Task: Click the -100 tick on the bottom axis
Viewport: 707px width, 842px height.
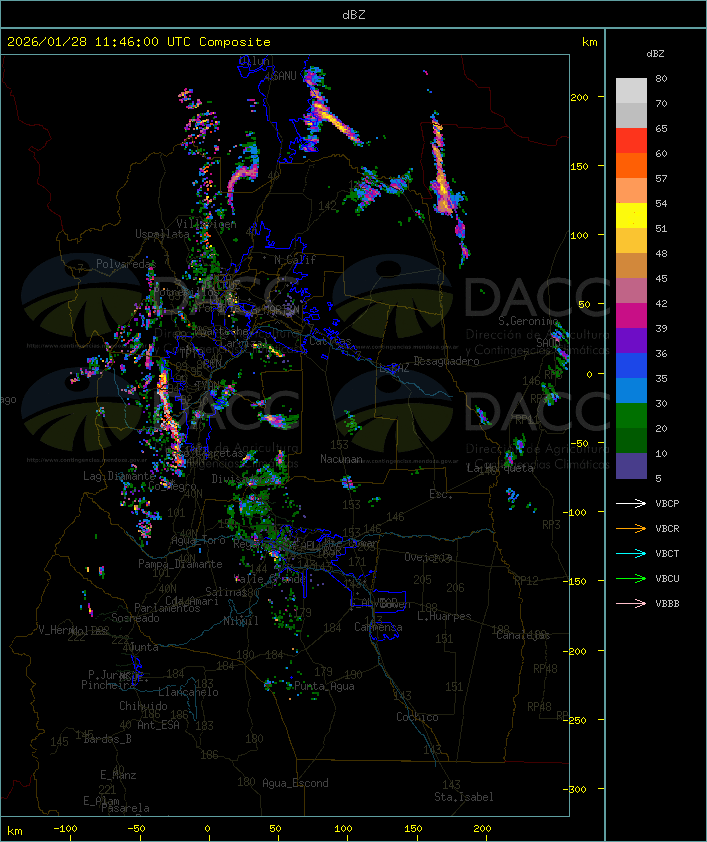Action: (66, 829)
